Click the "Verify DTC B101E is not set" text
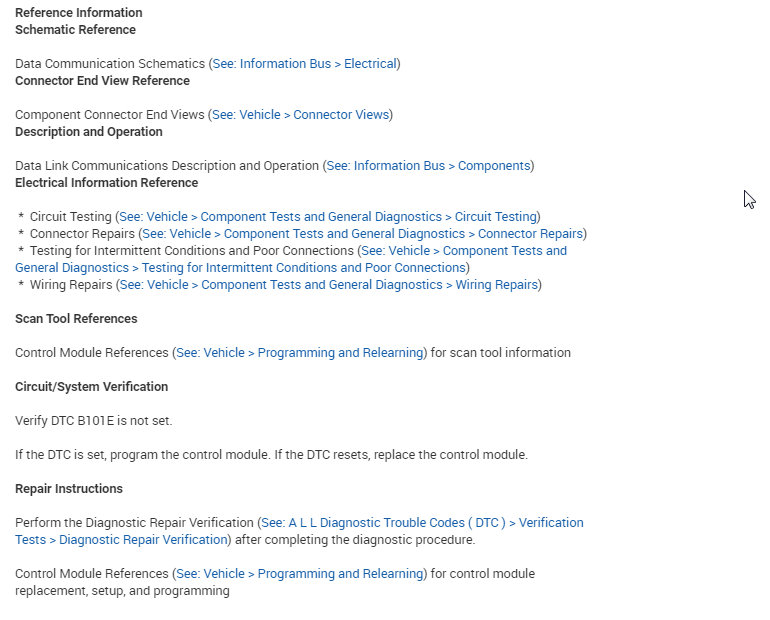Viewport: 770px width, 620px height. [x=93, y=421]
